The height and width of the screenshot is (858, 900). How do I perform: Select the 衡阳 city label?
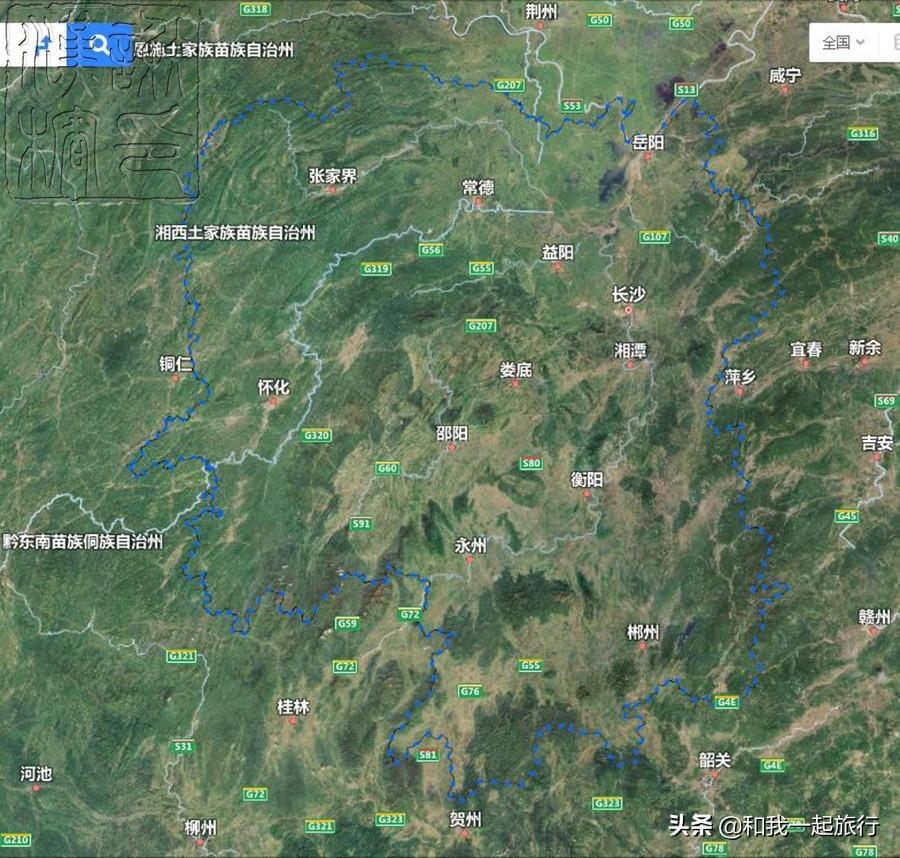click(x=587, y=479)
